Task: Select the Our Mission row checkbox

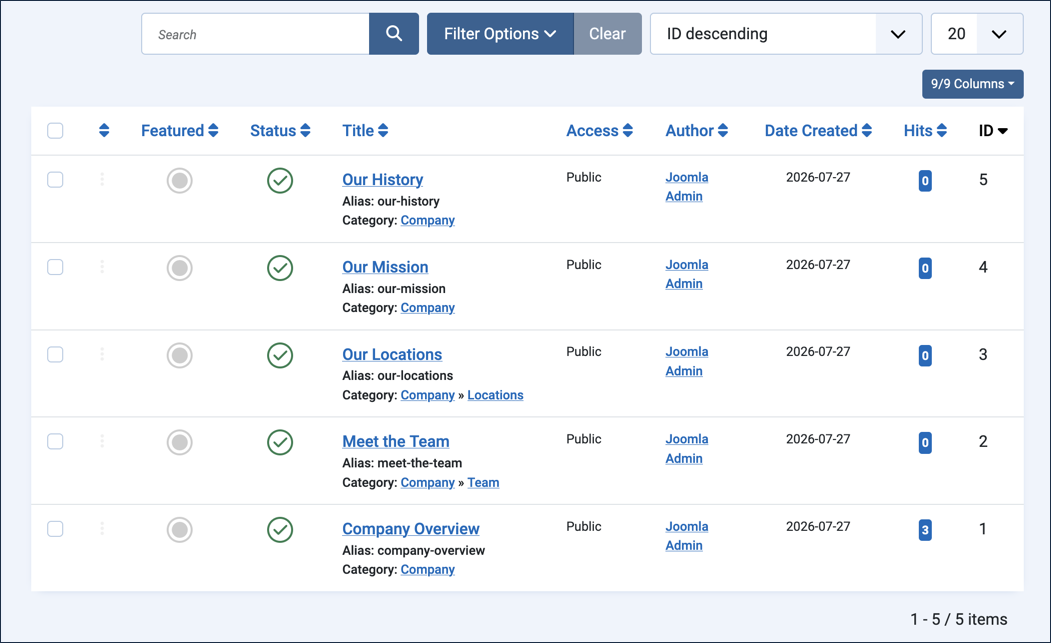Action: [x=55, y=267]
